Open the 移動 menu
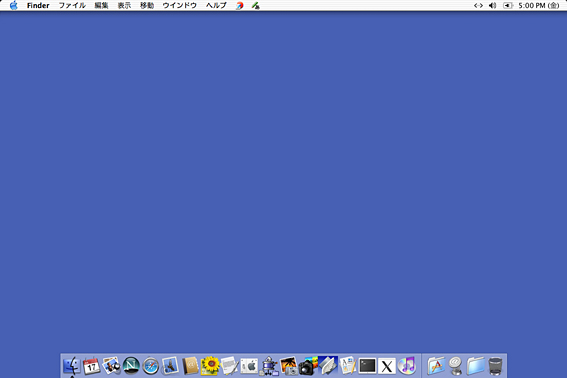This screenshot has width=567, height=378. coord(147,5)
